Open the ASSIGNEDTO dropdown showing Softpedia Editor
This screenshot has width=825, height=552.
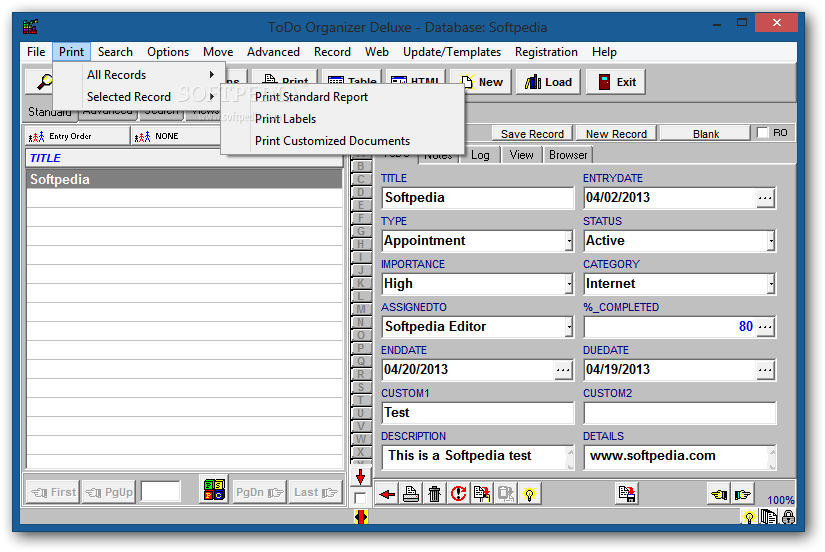click(569, 327)
